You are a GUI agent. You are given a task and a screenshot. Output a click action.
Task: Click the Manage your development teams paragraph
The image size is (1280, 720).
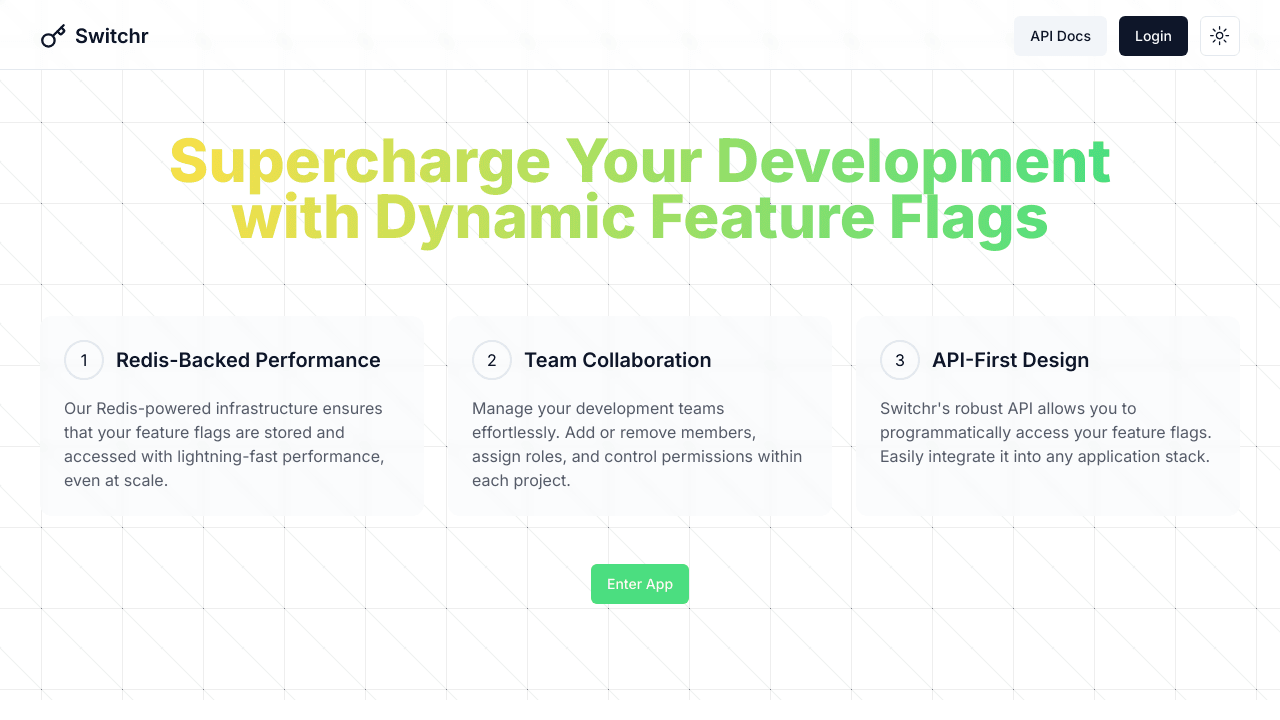pyautogui.click(x=636, y=444)
